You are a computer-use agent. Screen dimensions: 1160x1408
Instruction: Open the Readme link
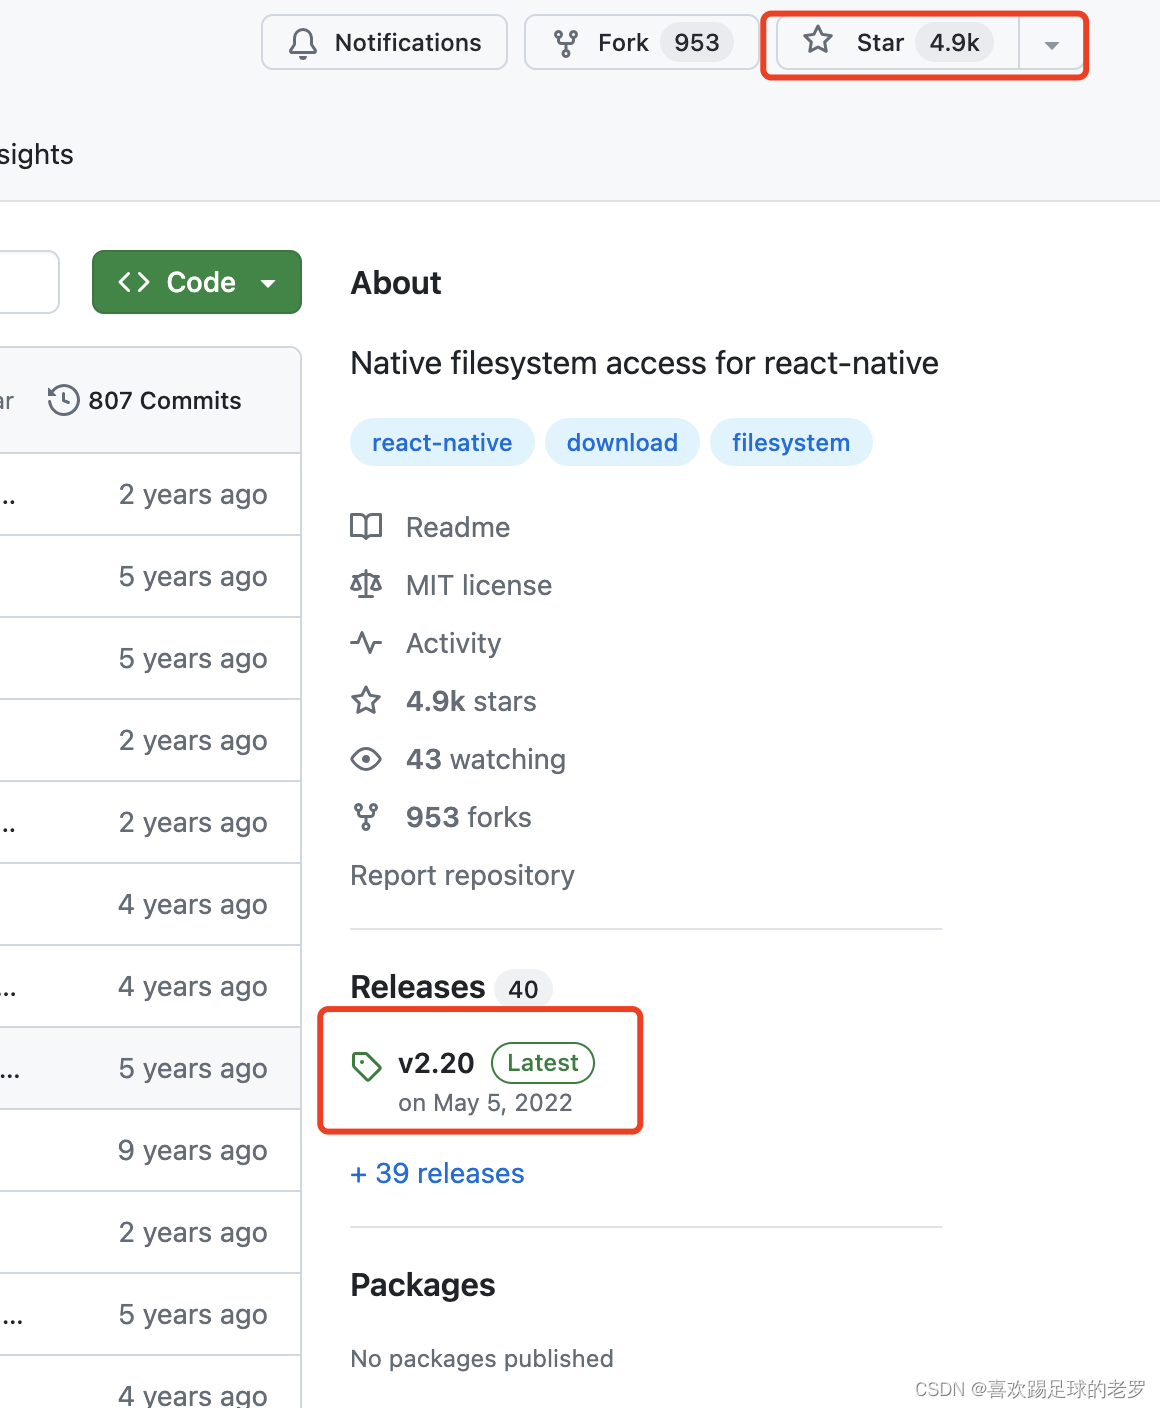tap(458, 527)
